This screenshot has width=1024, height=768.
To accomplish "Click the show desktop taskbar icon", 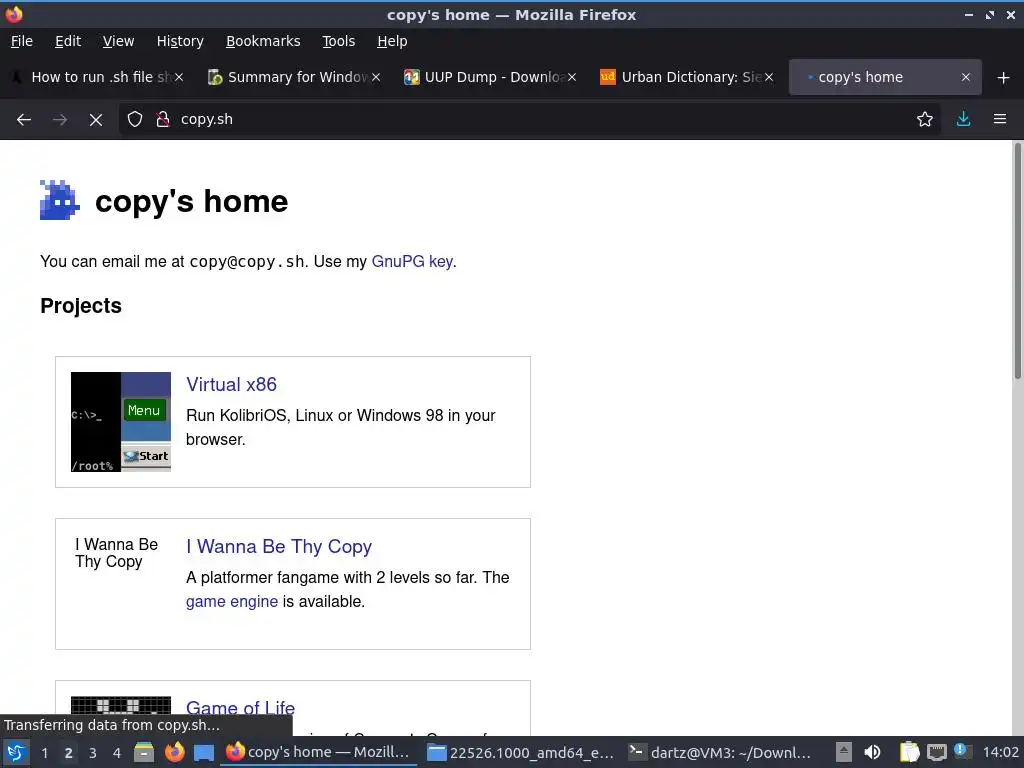I will click(204, 753).
